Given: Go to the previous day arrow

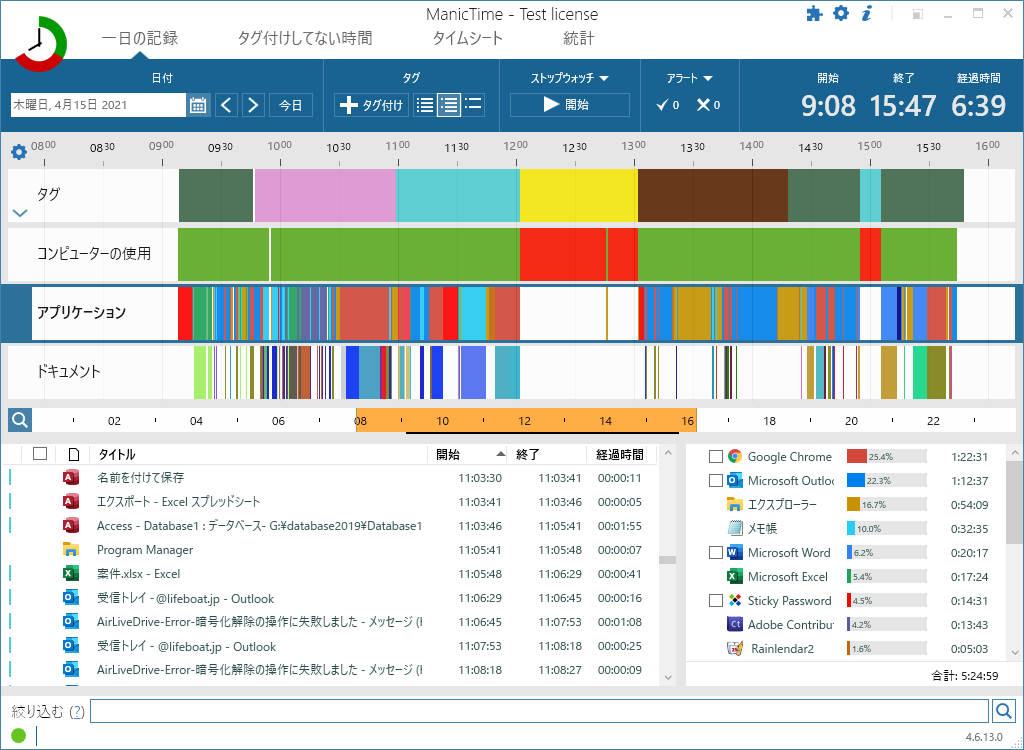Looking at the screenshot, I should point(226,105).
